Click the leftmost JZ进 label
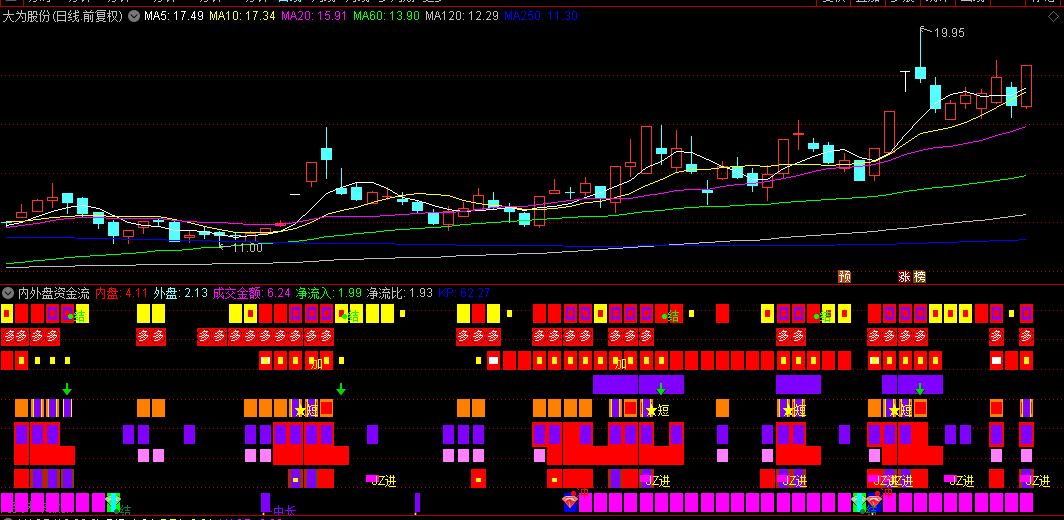This screenshot has width=1064, height=520. (x=383, y=481)
